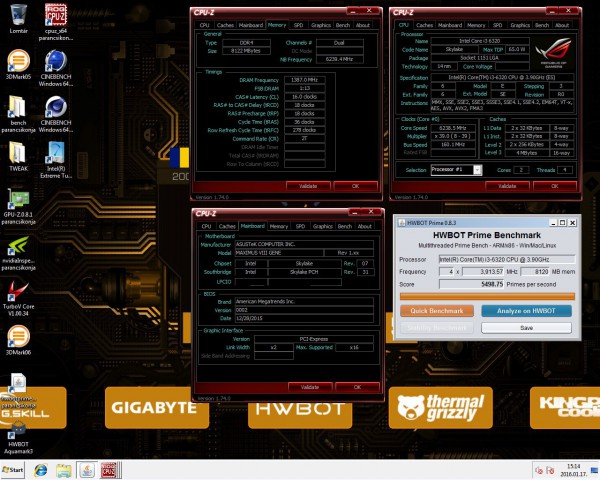Open the bench folder shortcut
This screenshot has height=480, width=600.
[18, 114]
